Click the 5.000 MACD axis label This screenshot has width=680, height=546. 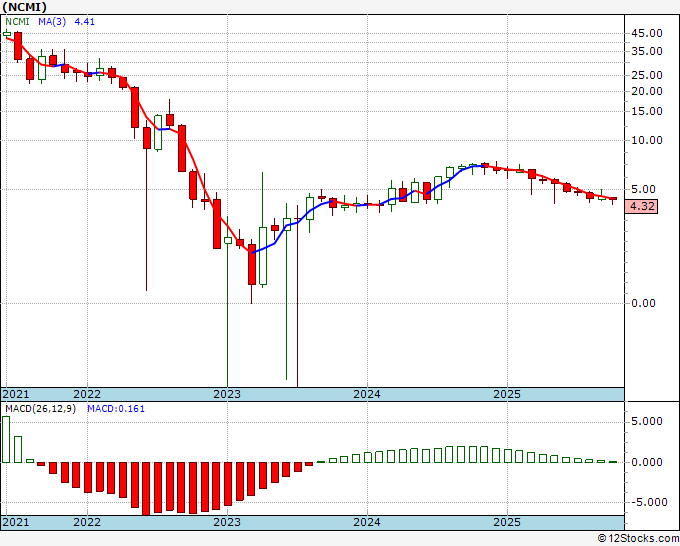pyautogui.click(x=647, y=422)
